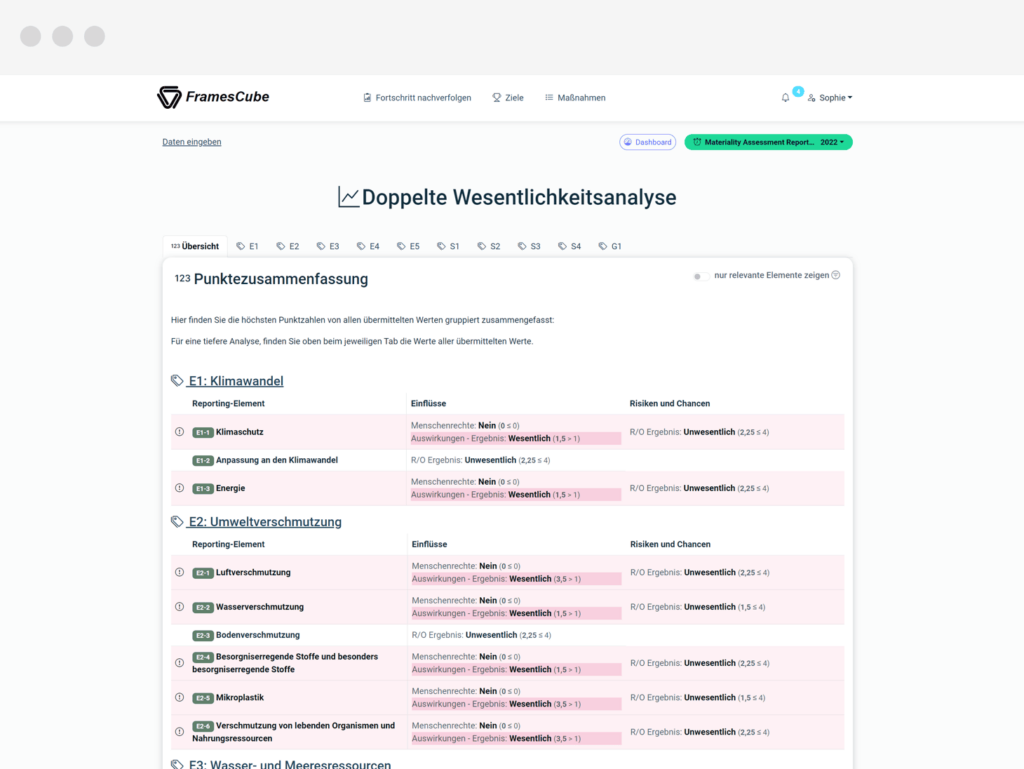
Task: Click the Luftverschmutzung row label
Action: 253,573
